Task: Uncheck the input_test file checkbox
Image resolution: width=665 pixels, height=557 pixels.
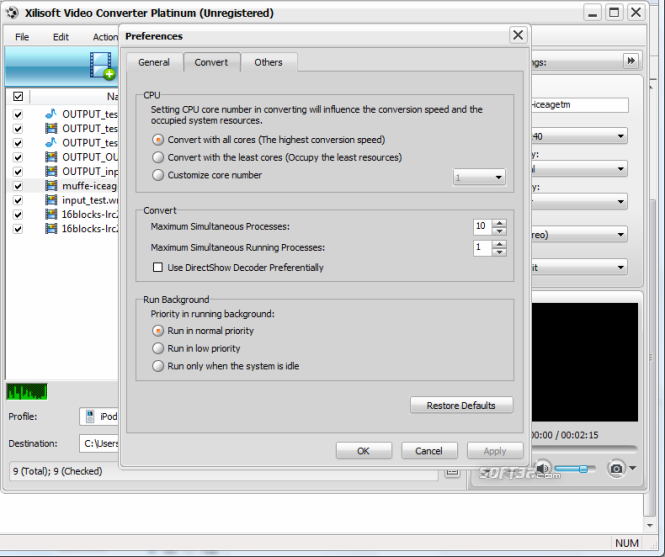Action: click(18, 200)
